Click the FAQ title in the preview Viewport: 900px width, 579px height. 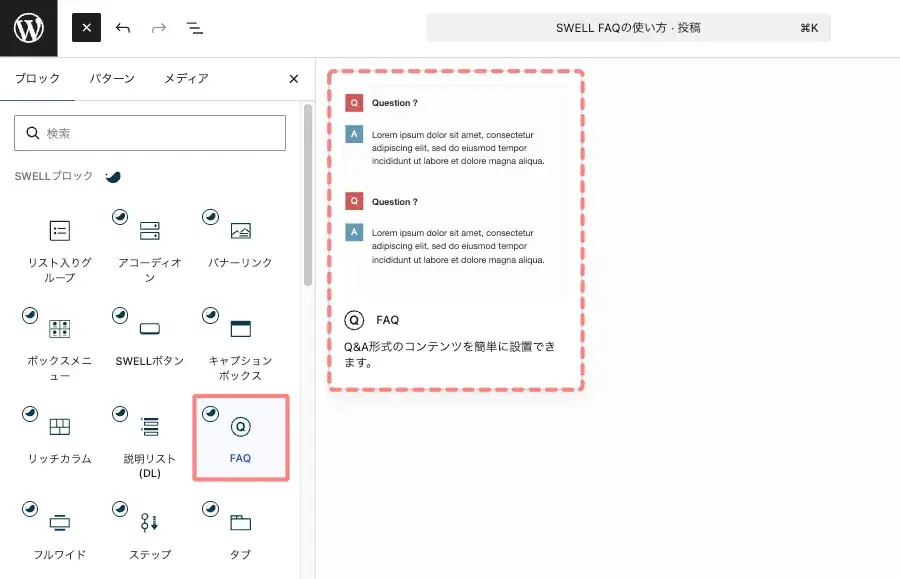tap(387, 320)
